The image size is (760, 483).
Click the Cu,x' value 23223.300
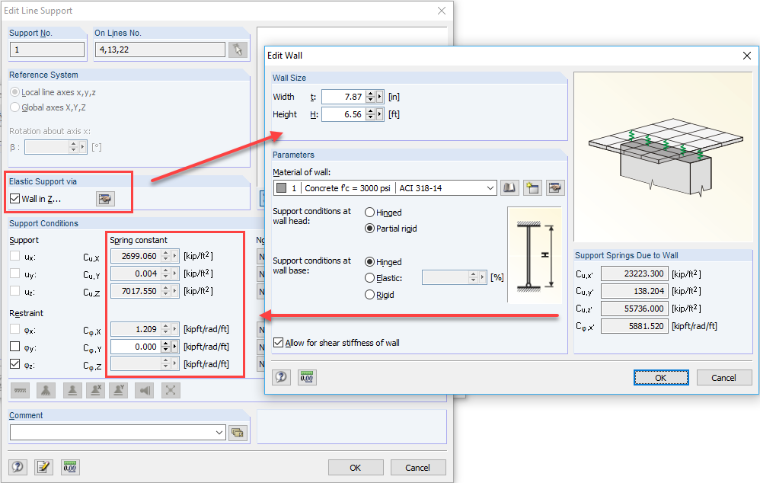(634, 274)
